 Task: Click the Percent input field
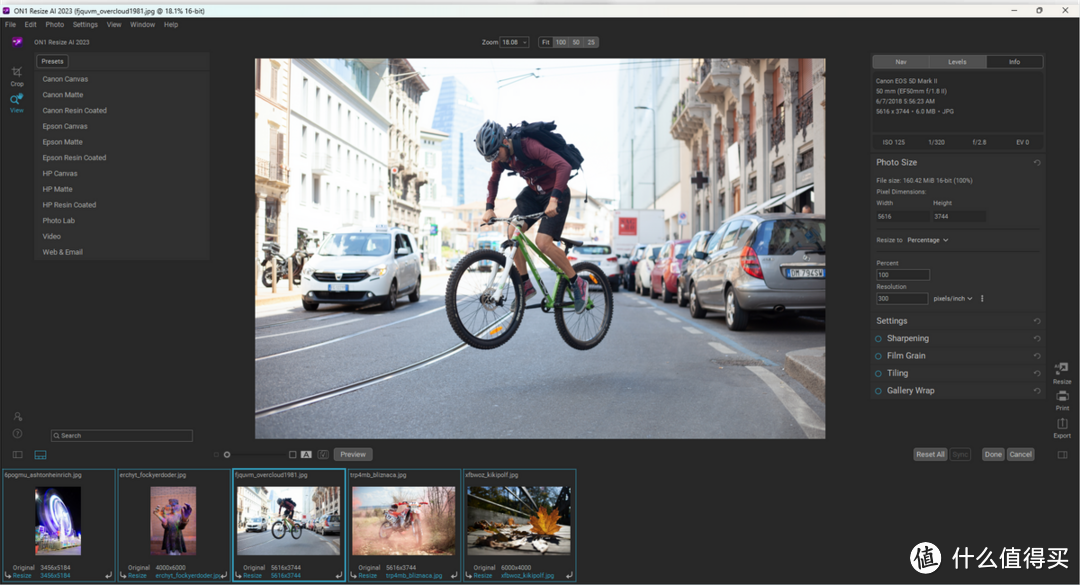coord(903,275)
